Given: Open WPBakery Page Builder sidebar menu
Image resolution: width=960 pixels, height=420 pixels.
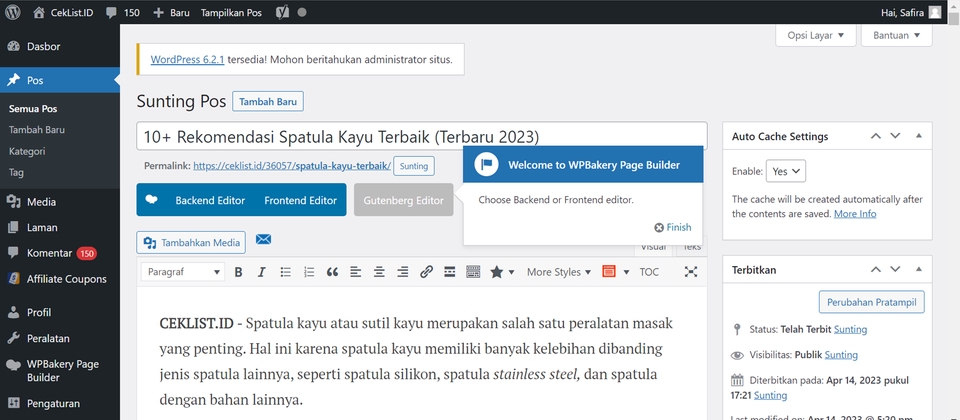Looking at the screenshot, I should pos(60,370).
